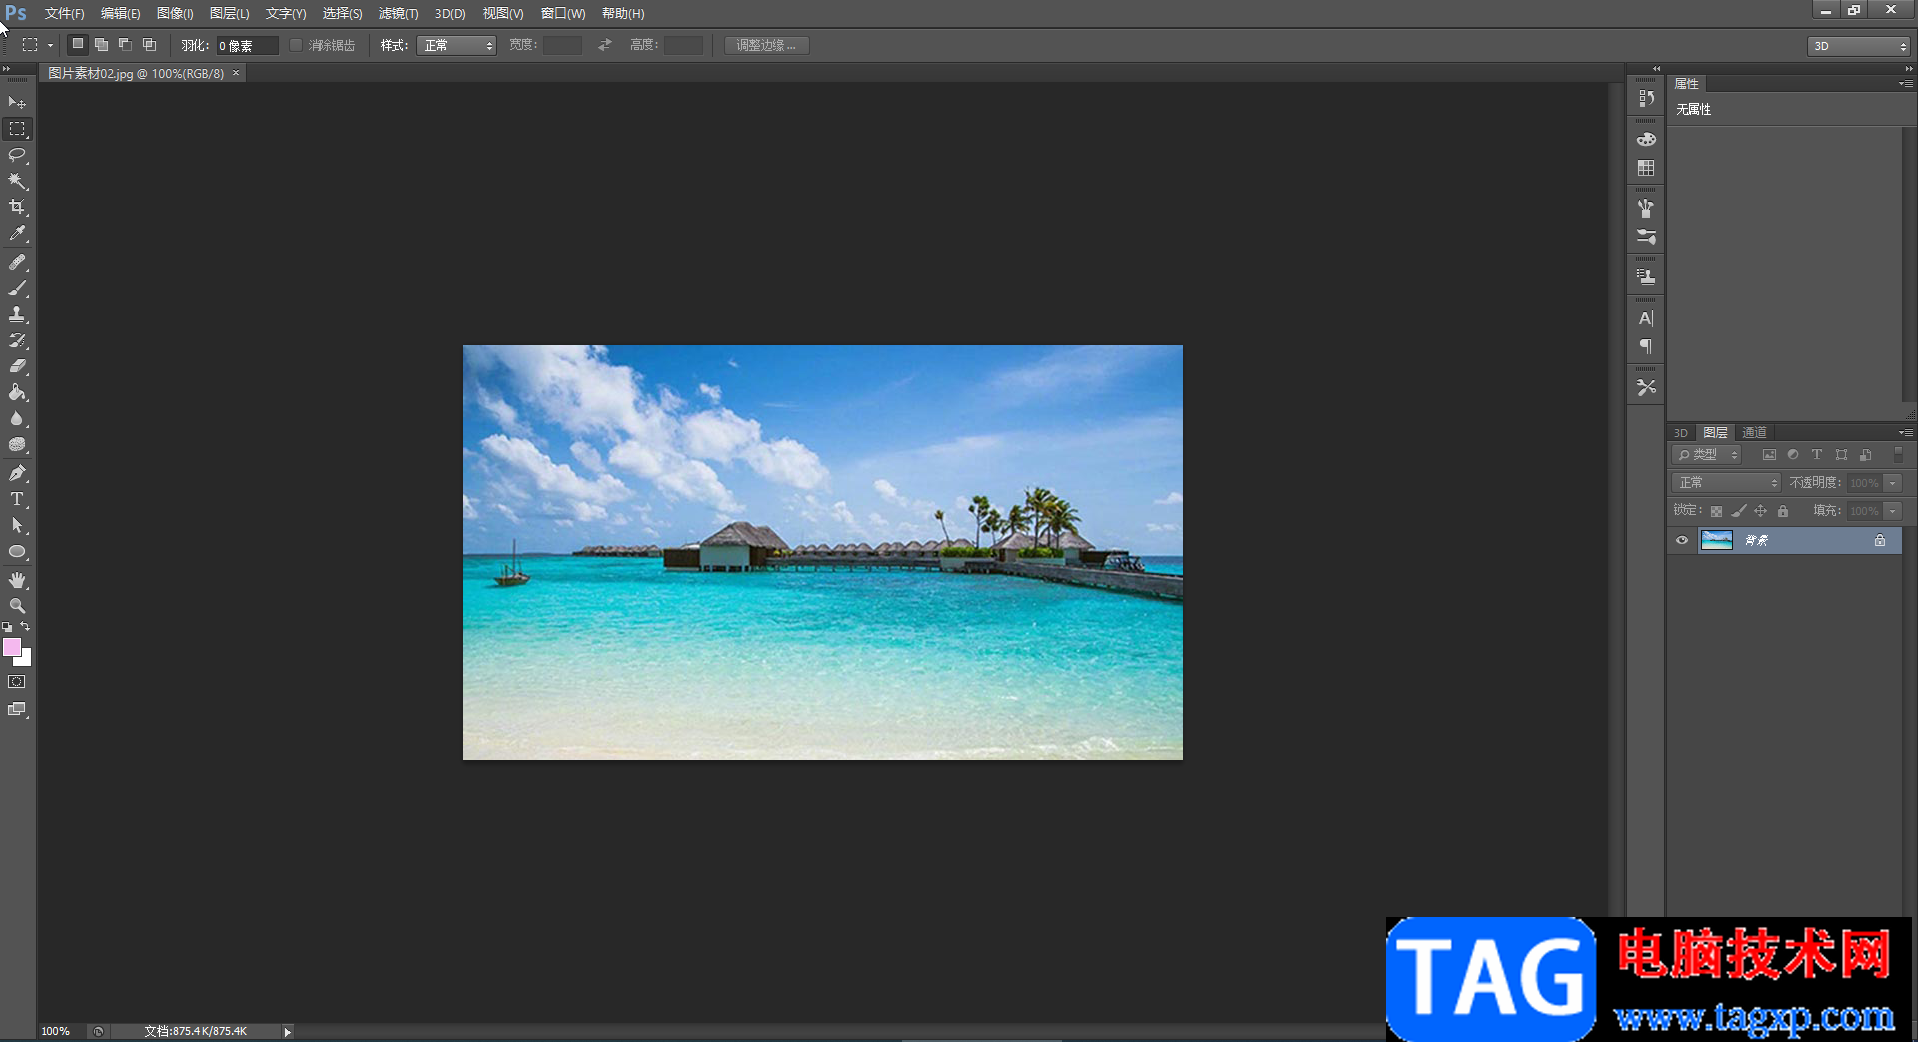
Task: Enable the 消除锯齿 anti-alias checkbox
Action: [296, 45]
